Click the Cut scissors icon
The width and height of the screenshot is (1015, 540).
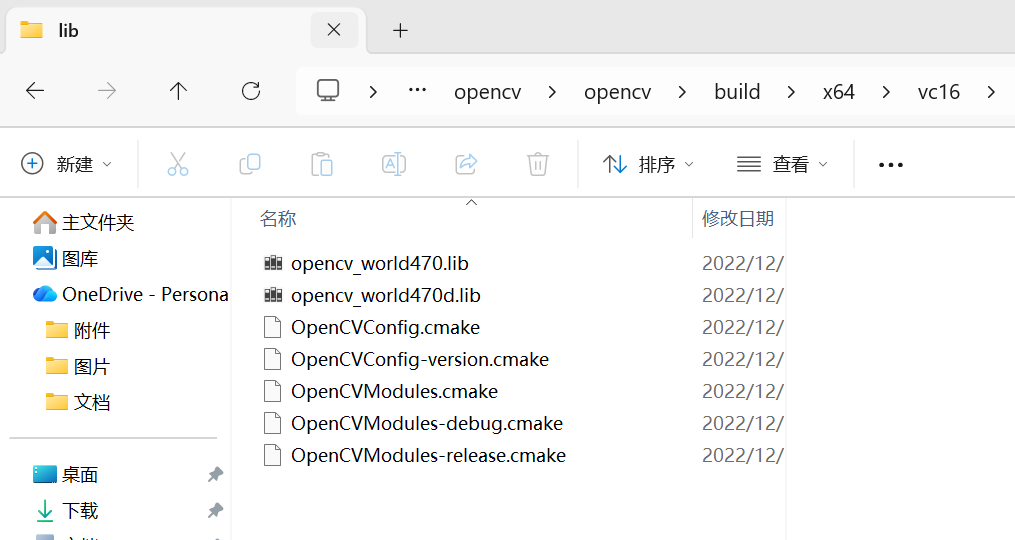pyautogui.click(x=177, y=164)
